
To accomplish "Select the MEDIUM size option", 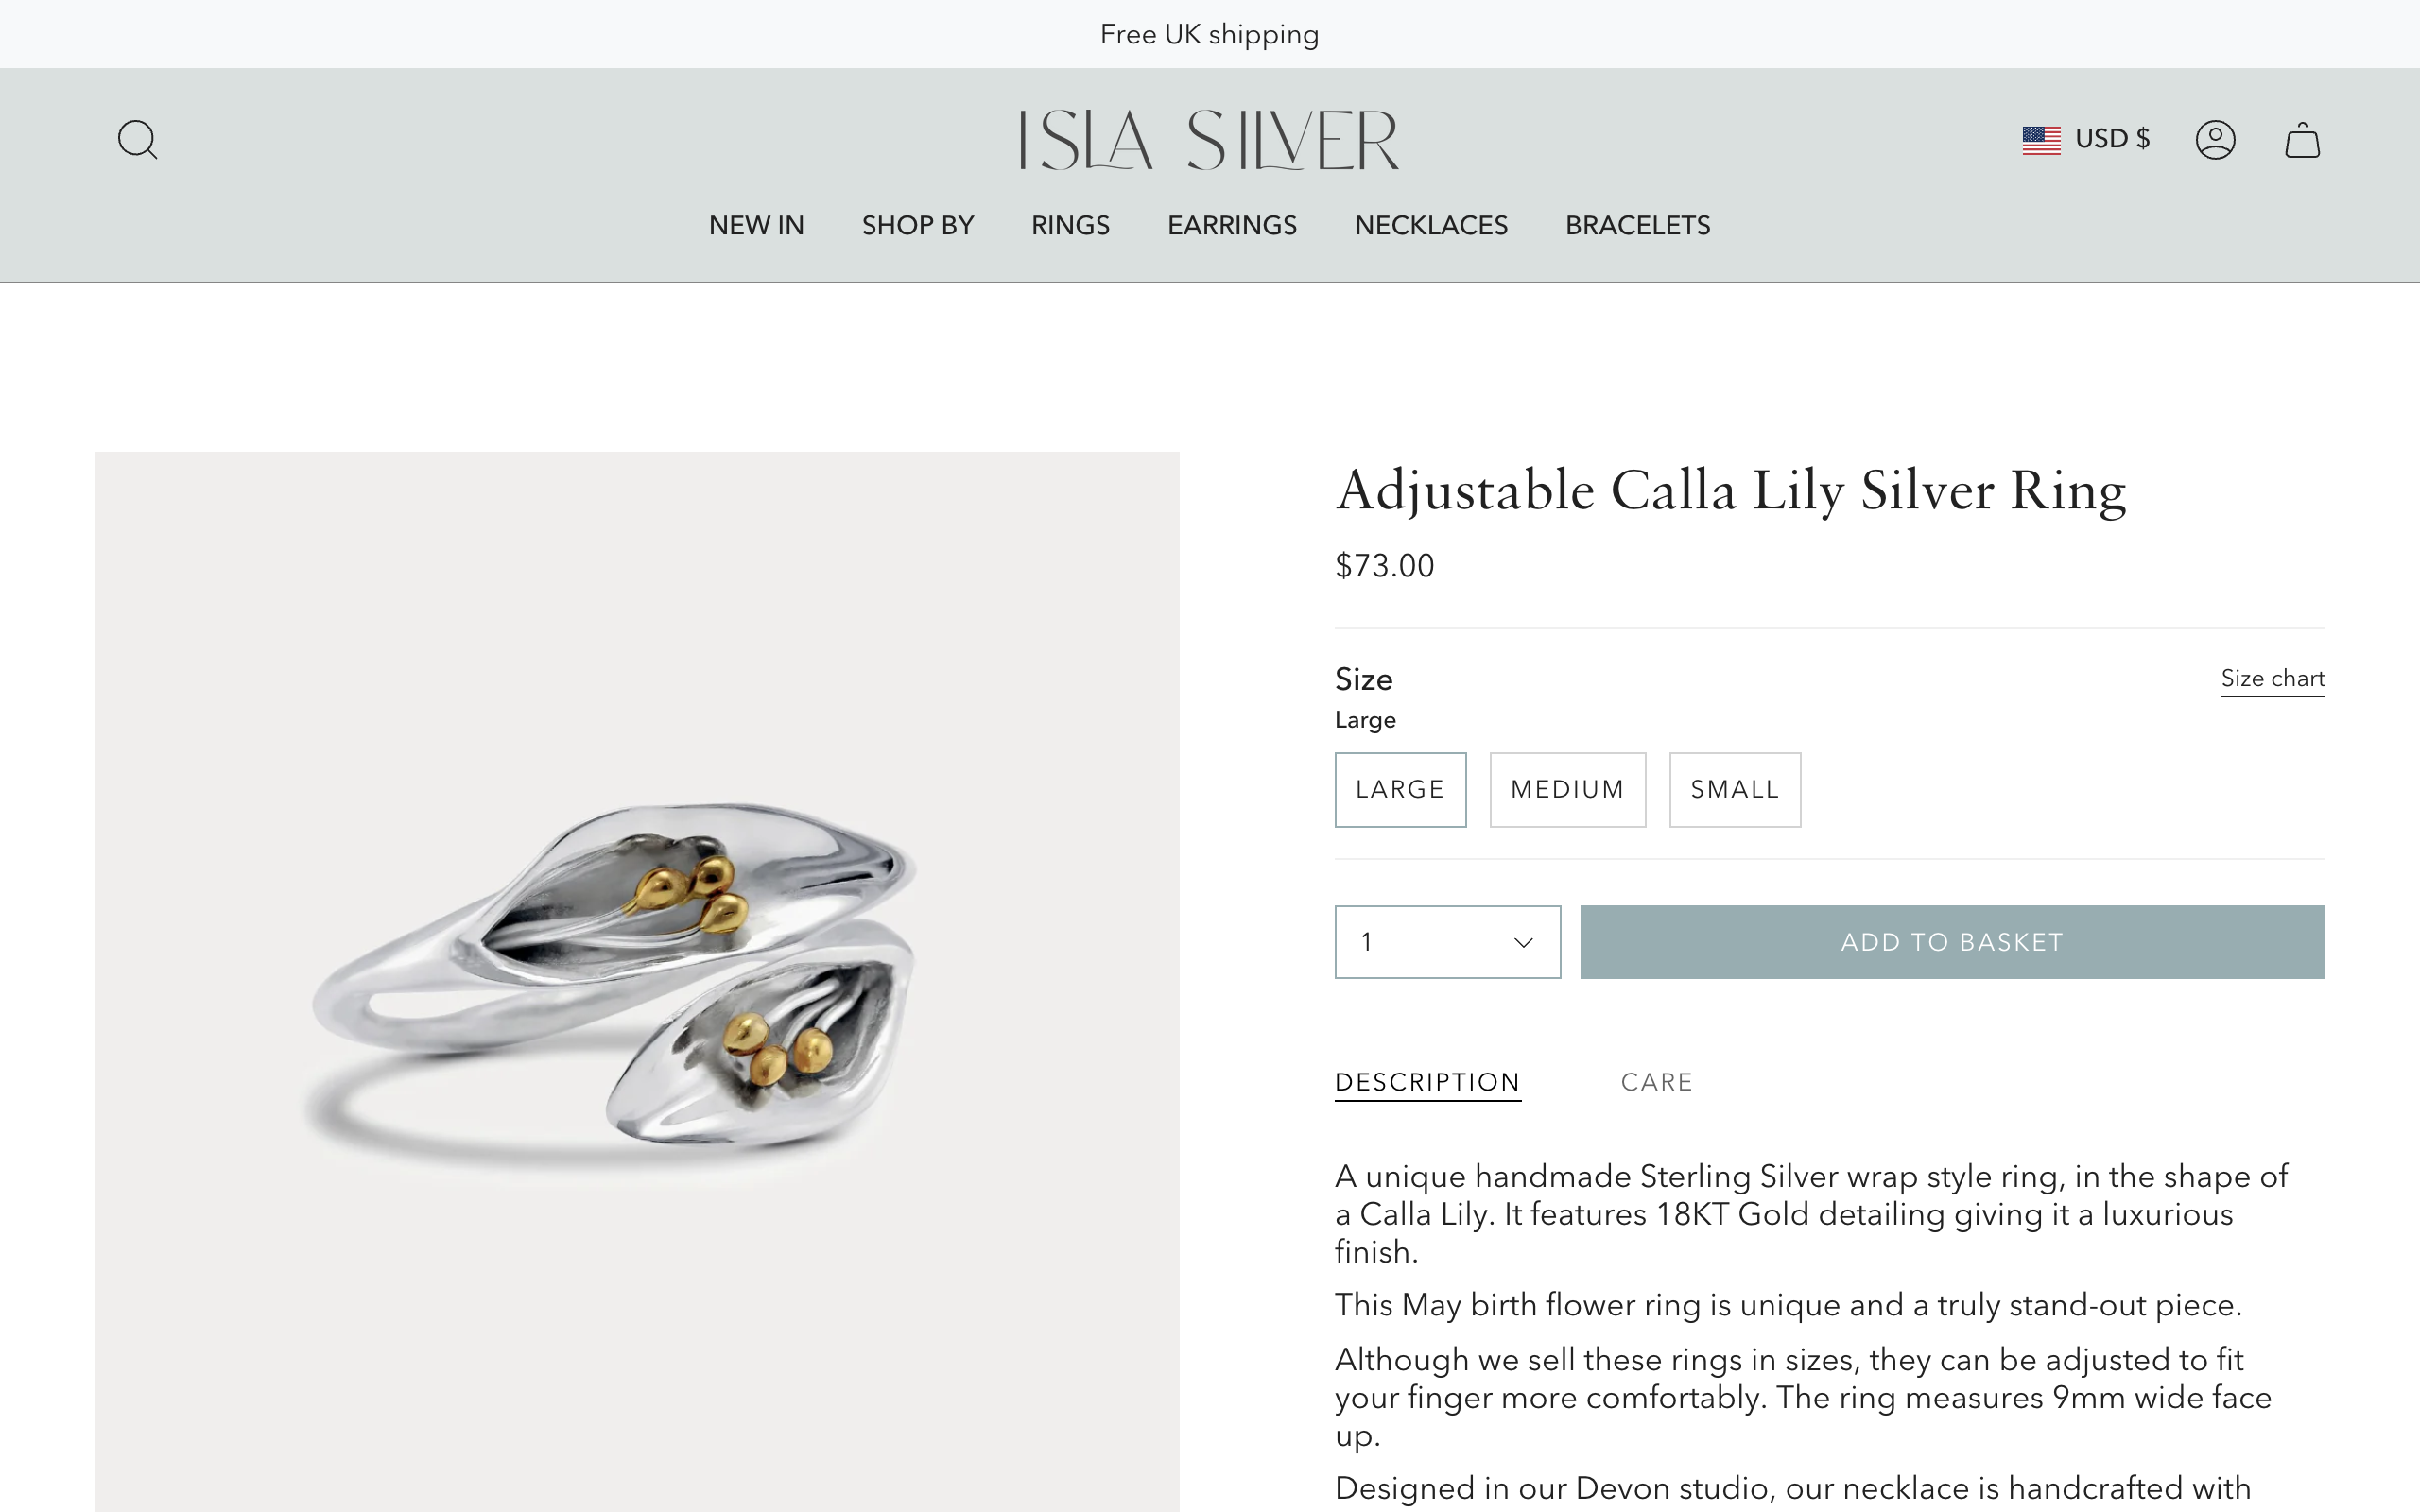I will [x=1567, y=789].
